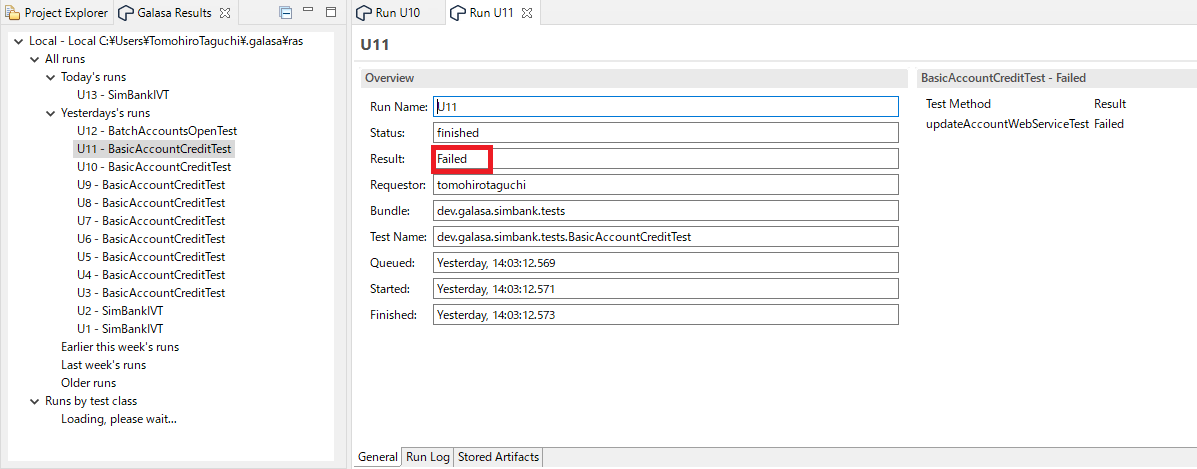Collapse the Yesterdays's runs node

pos(50,113)
